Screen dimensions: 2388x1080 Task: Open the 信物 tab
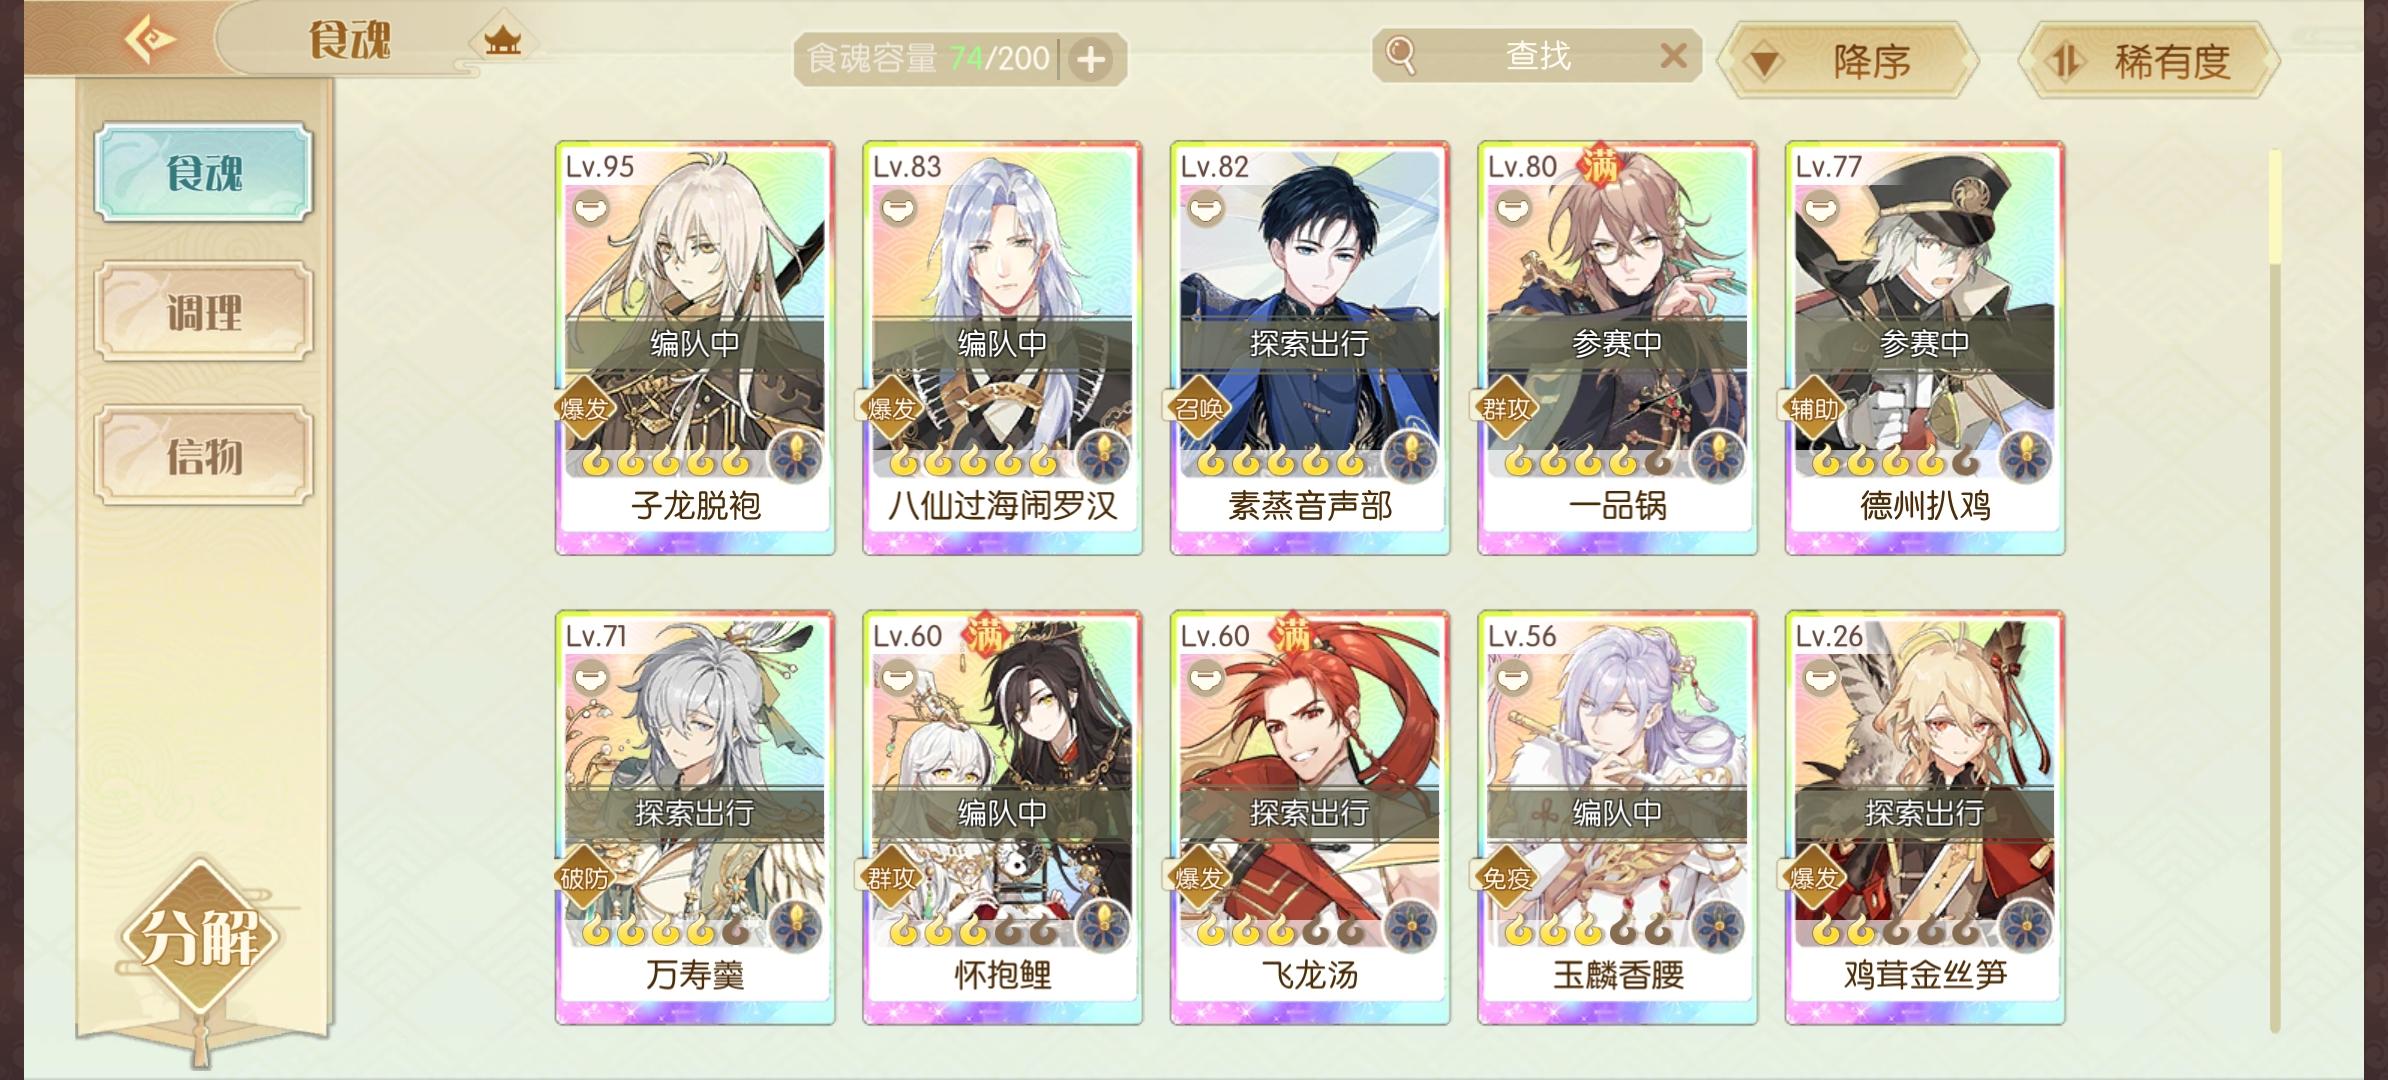pos(204,456)
